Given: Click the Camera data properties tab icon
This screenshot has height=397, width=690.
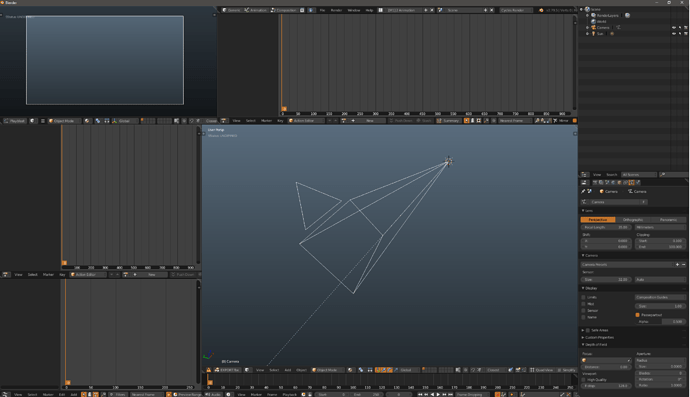Looking at the screenshot, I should coord(631,182).
